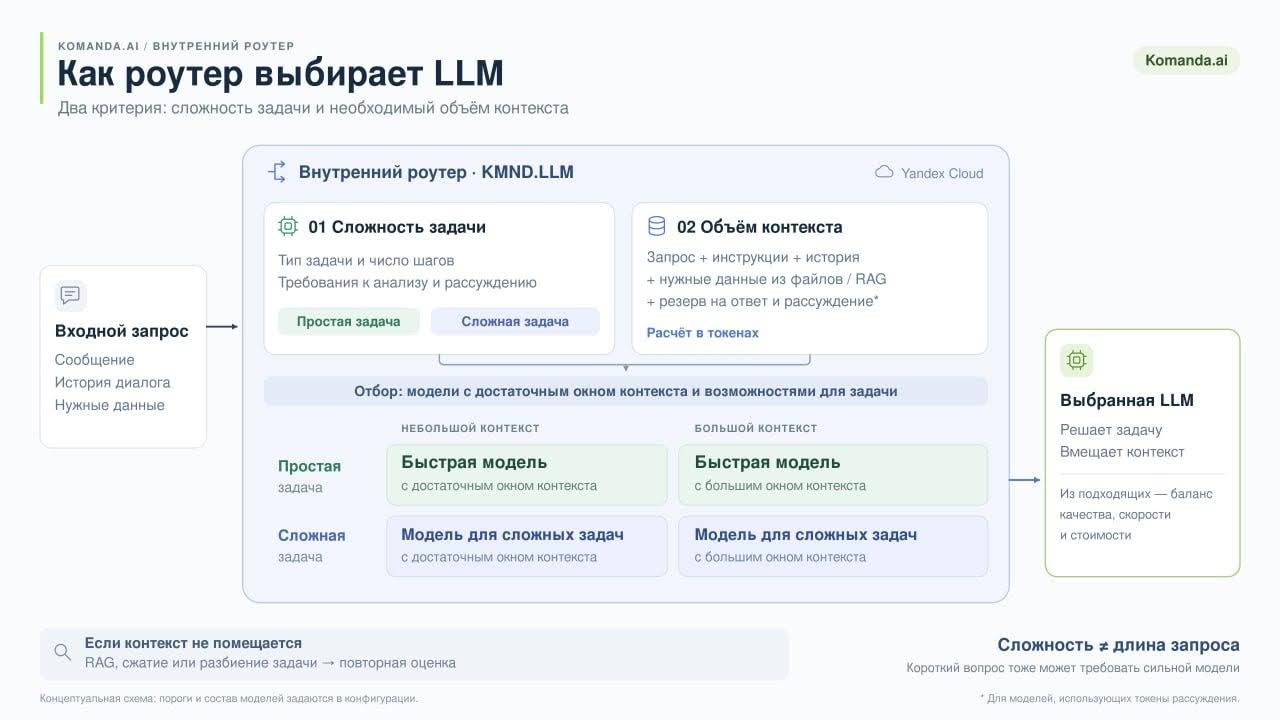Viewport: 1280px width, 720px height.
Task: Click Нужные данные in Входной запрос card
Action: coord(110,405)
